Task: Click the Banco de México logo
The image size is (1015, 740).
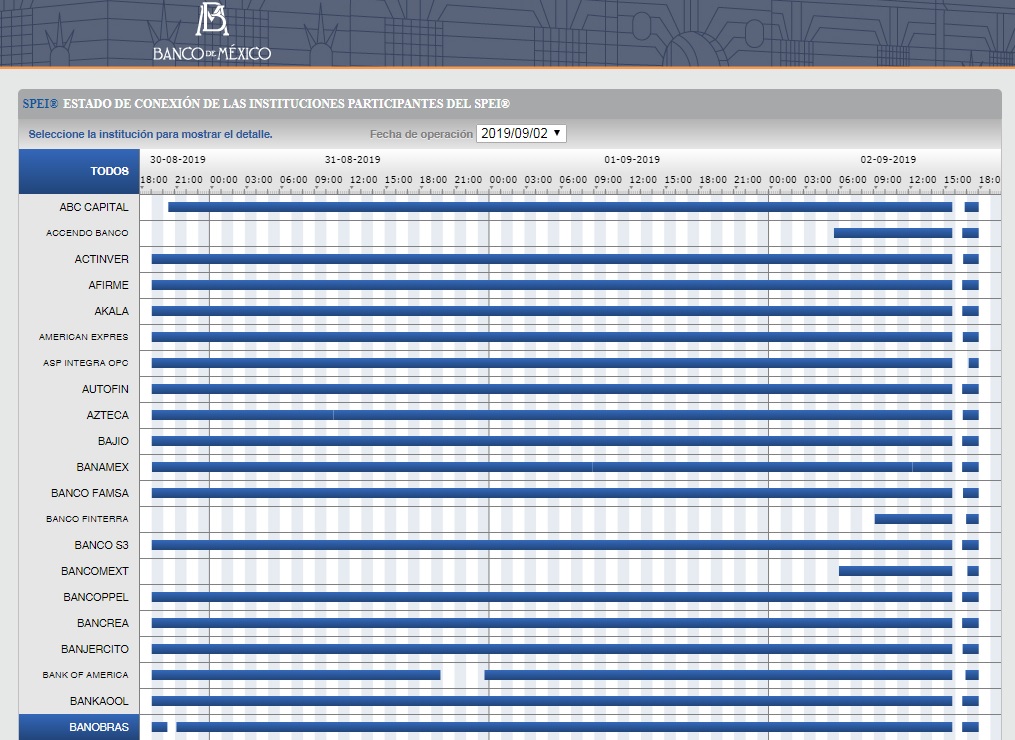Action: pos(212,32)
